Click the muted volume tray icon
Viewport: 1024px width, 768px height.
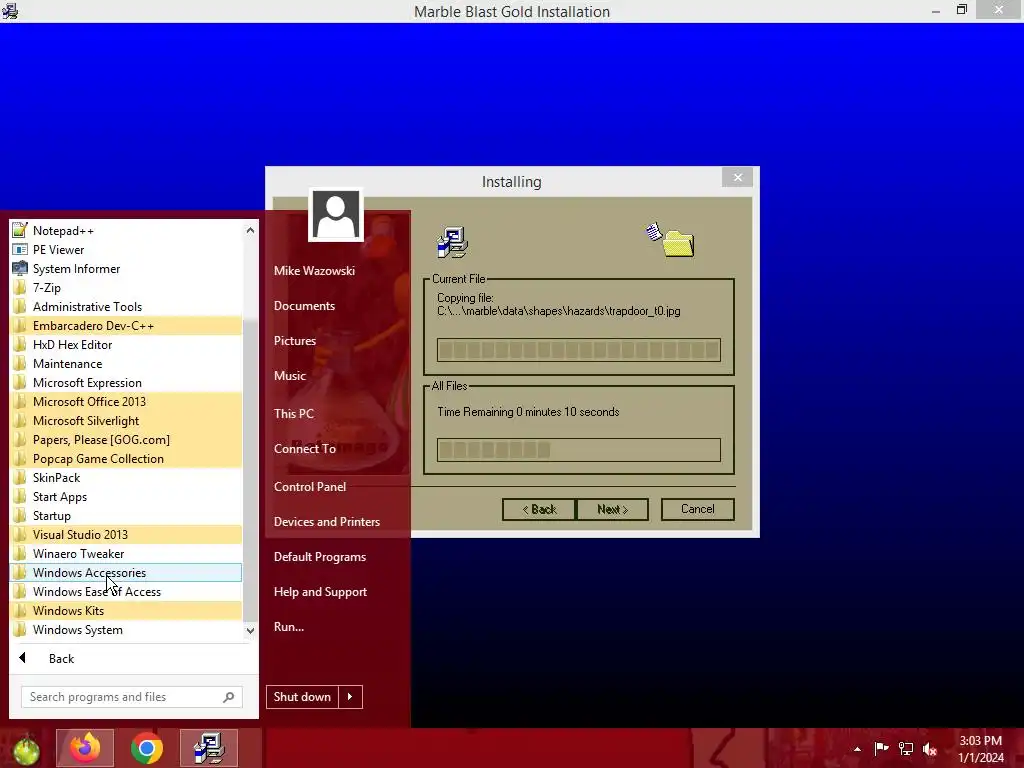(x=930, y=749)
